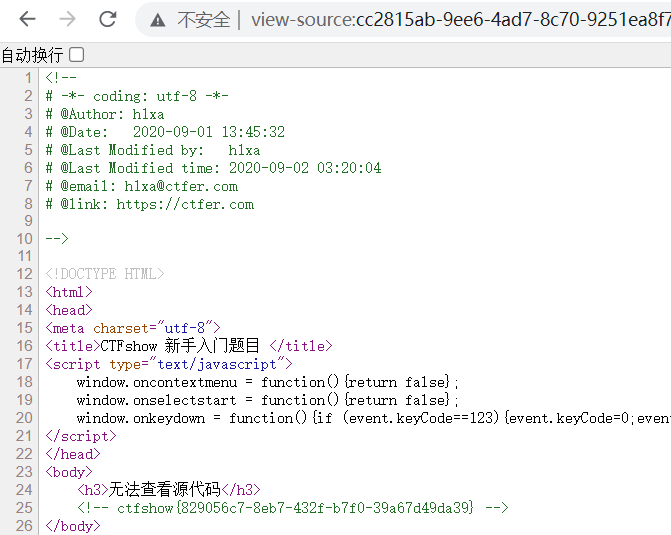Click the '@Date: 2020-09-01 13:45:32' line

(165, 132)
